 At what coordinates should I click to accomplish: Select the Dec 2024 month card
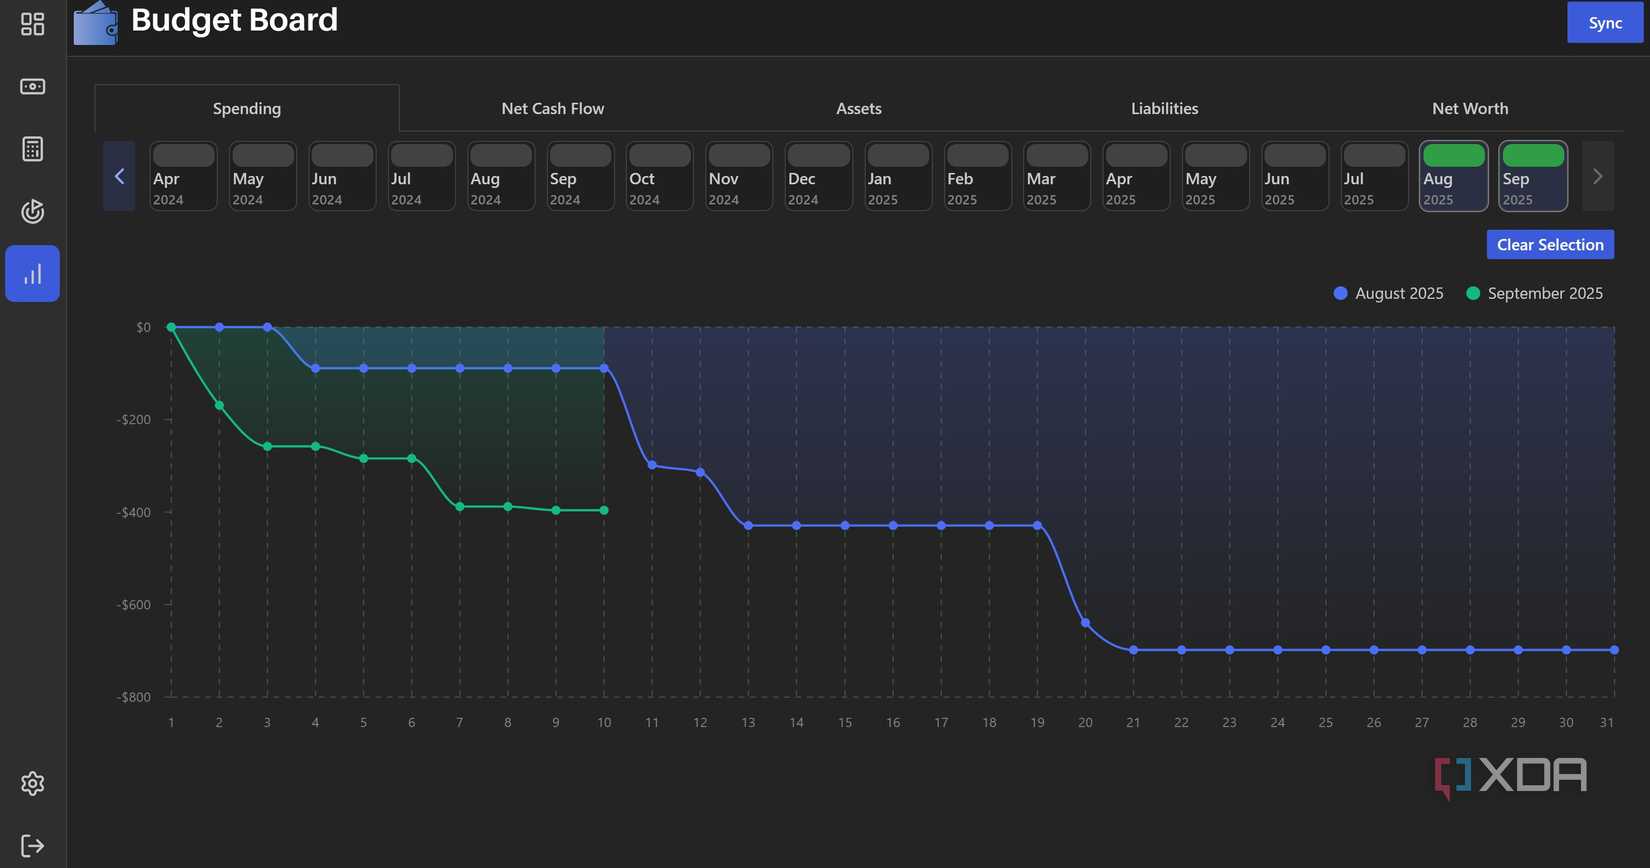click(x=818, y=176)
